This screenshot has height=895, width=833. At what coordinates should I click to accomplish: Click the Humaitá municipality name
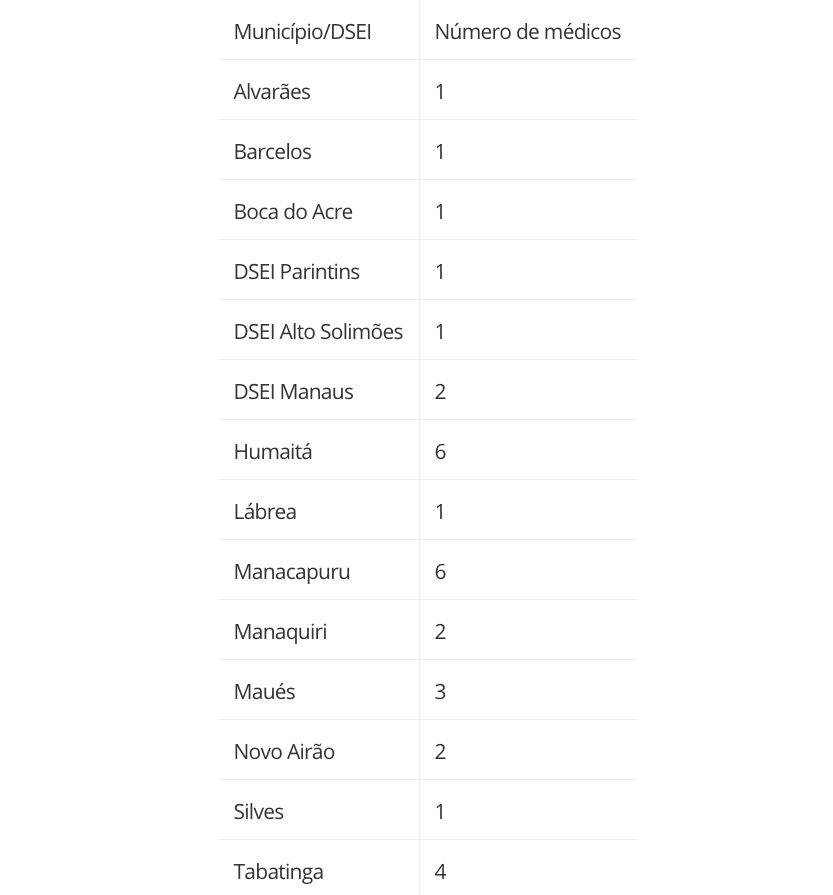[273, 452]
